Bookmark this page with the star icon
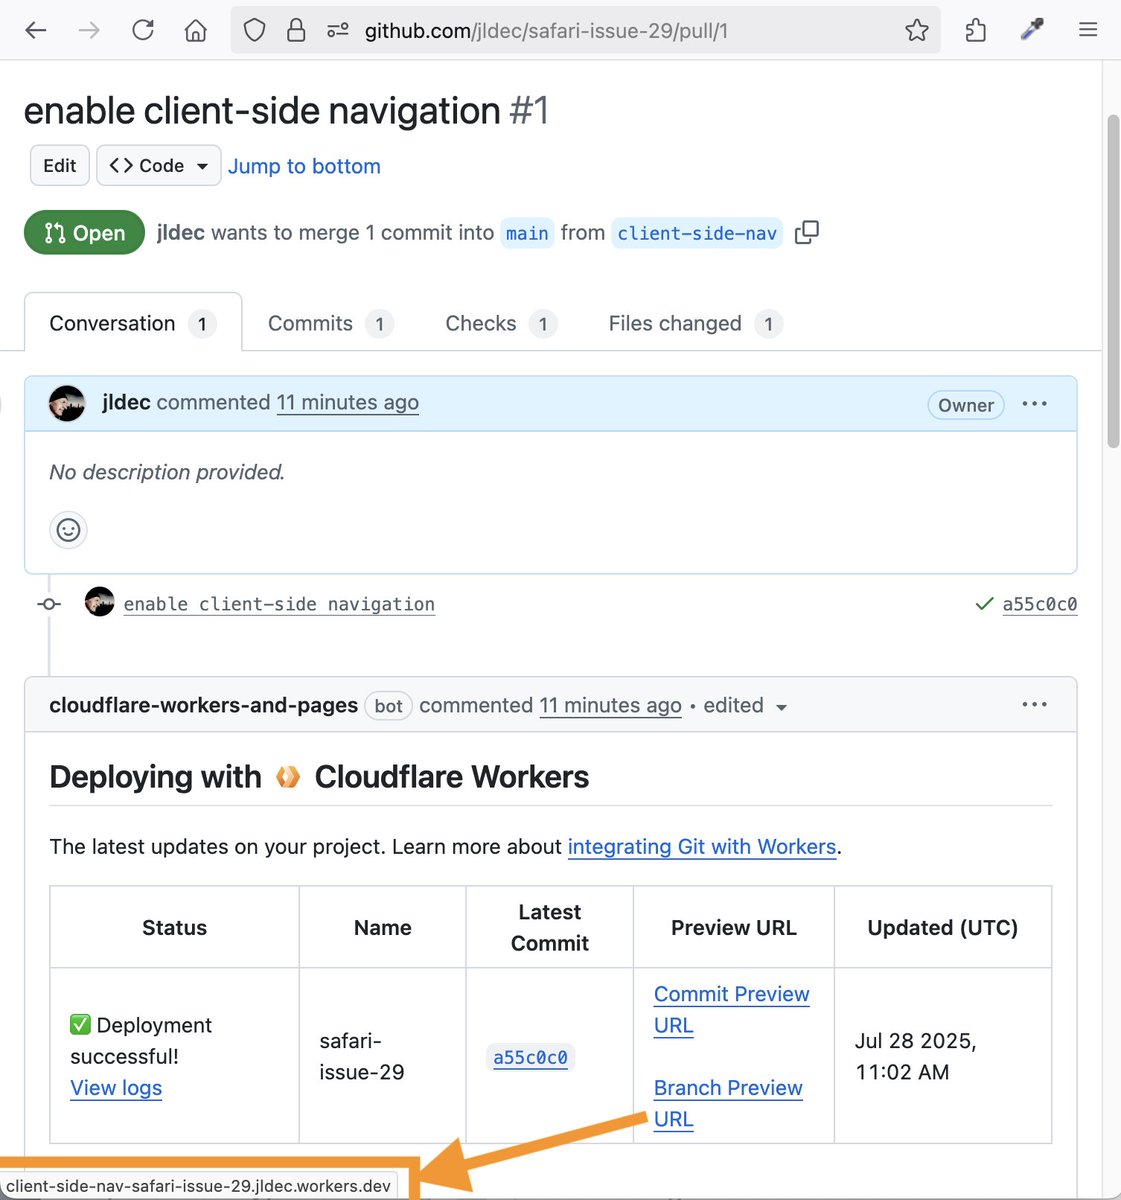Image resolution: width=1121 pixels, height=1200 pixels. click(916, 30)
